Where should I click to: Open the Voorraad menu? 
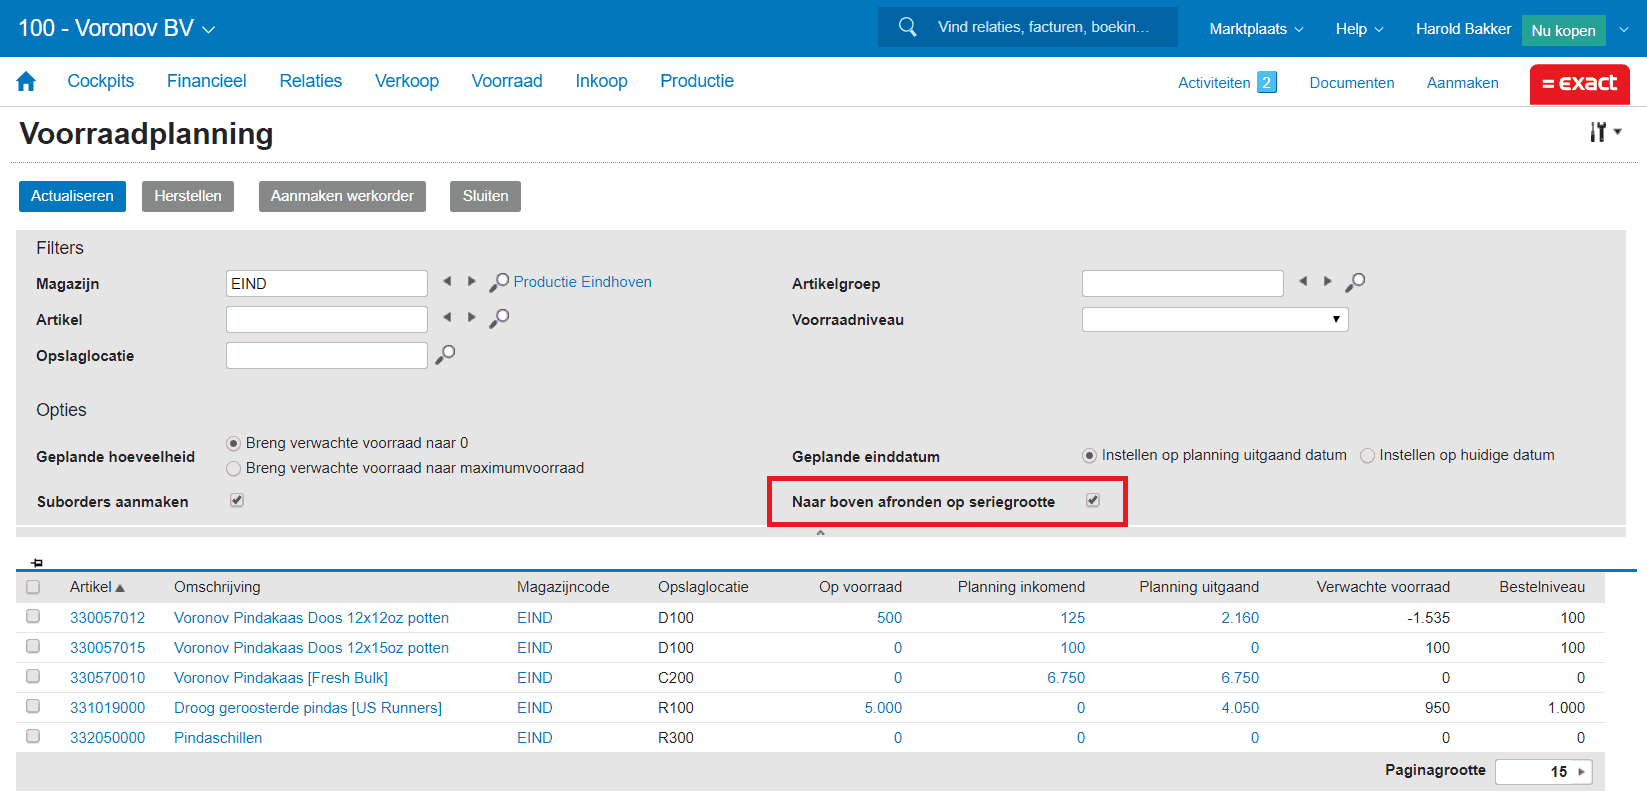point(506,81)
